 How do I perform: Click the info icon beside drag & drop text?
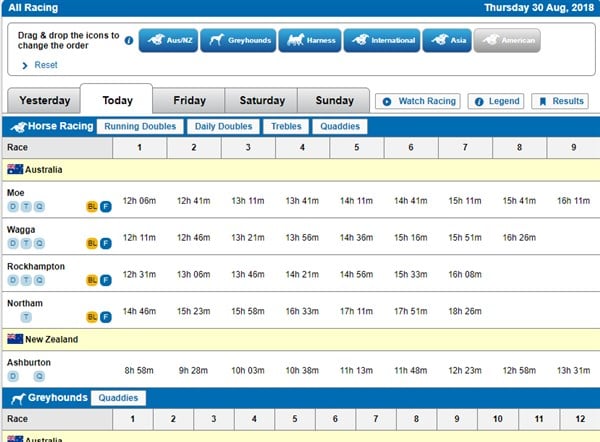point(129,40)
